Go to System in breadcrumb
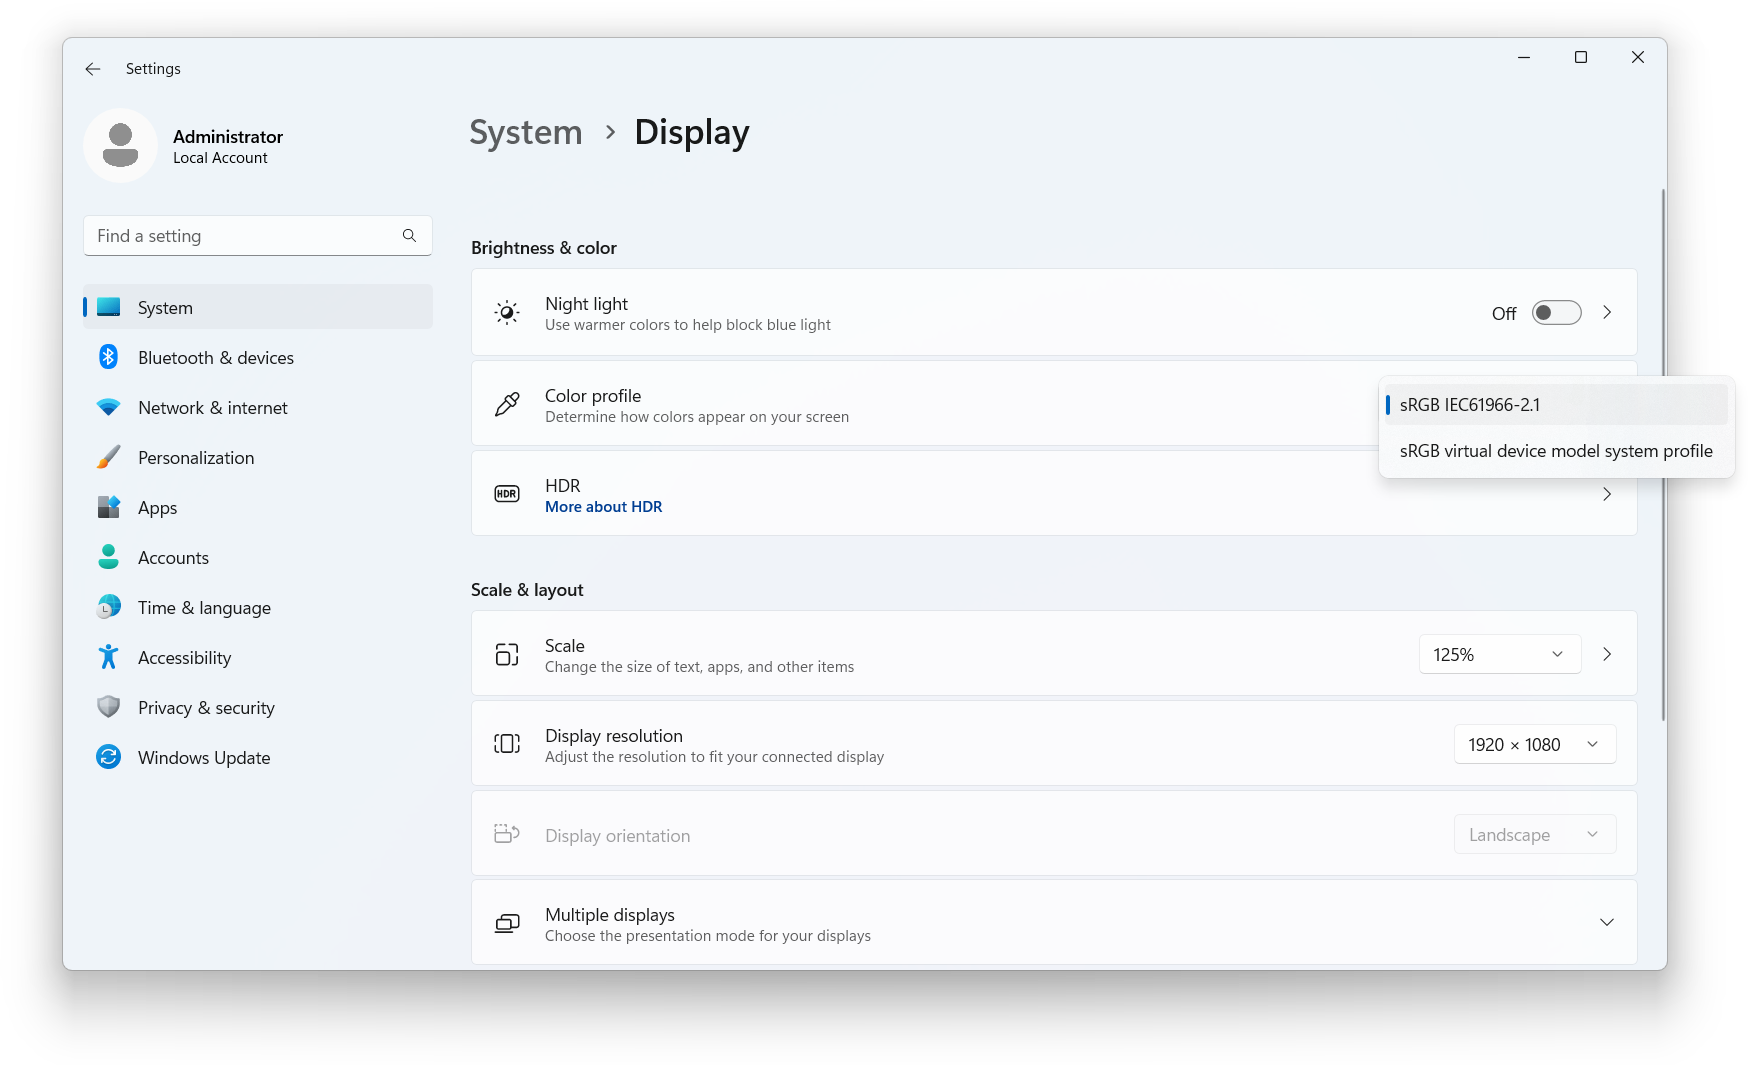1748x1066 pixels. [x=526, y=132]
